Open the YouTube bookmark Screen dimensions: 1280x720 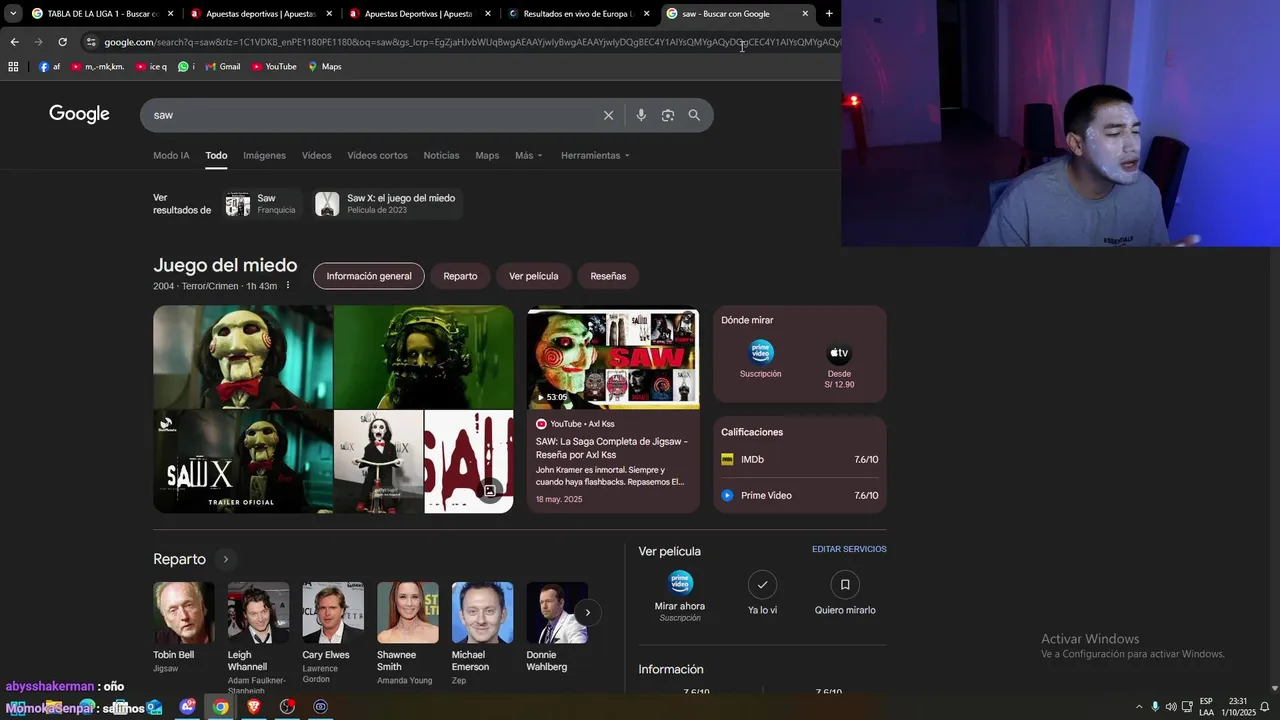coord(274,67)
